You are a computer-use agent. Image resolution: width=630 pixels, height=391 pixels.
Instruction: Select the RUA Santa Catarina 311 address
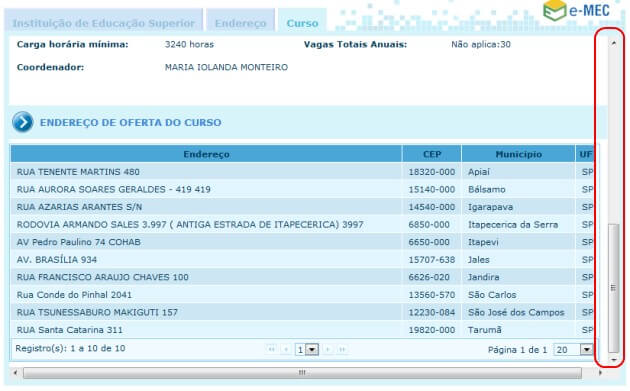point(70,330)
